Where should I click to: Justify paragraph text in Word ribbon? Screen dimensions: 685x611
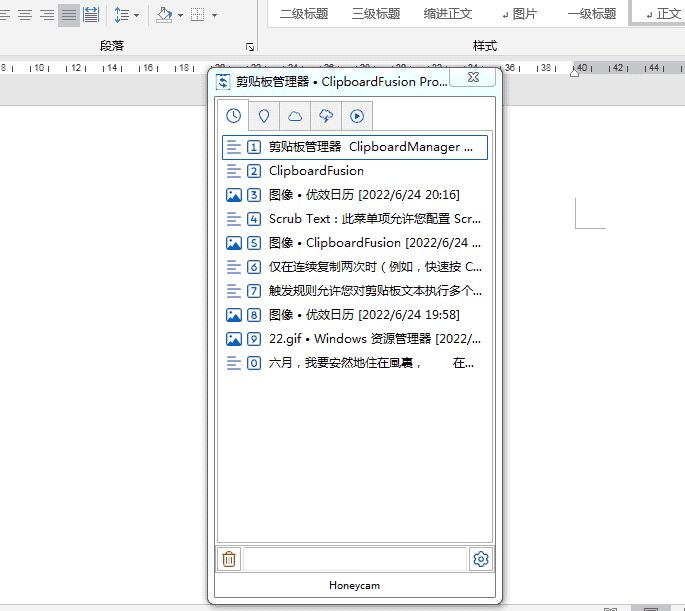69,15
